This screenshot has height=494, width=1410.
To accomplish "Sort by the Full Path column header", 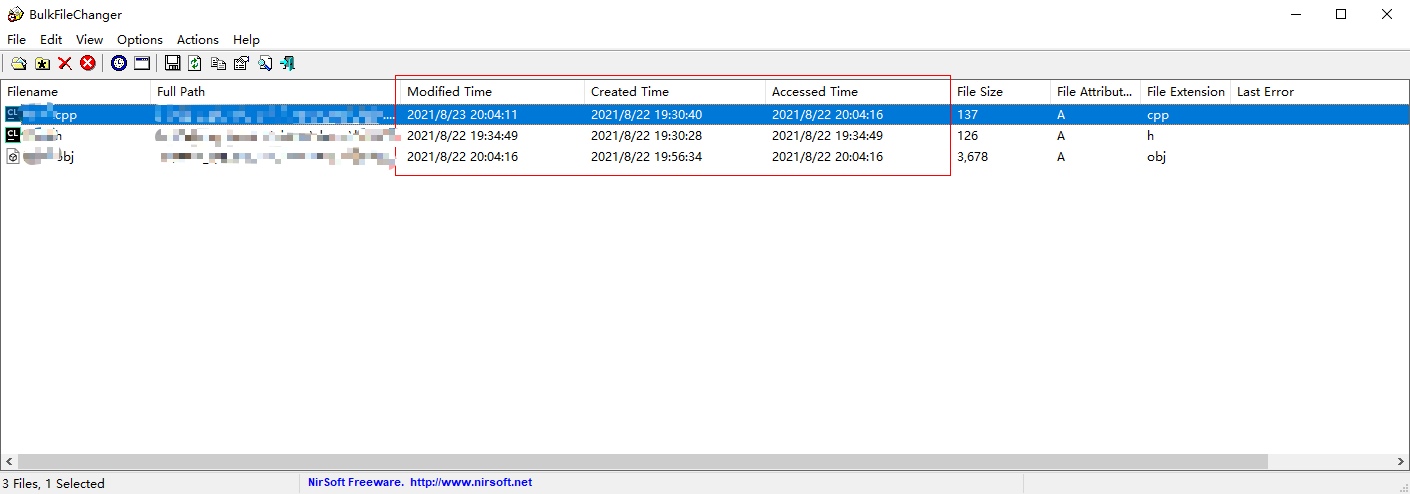I will [x=275, y=92].
